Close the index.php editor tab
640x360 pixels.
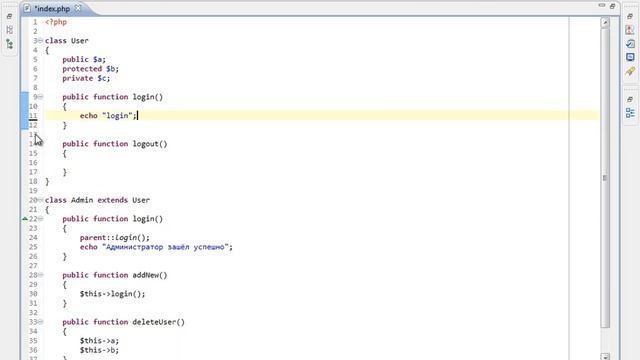[x=77, y=8]
